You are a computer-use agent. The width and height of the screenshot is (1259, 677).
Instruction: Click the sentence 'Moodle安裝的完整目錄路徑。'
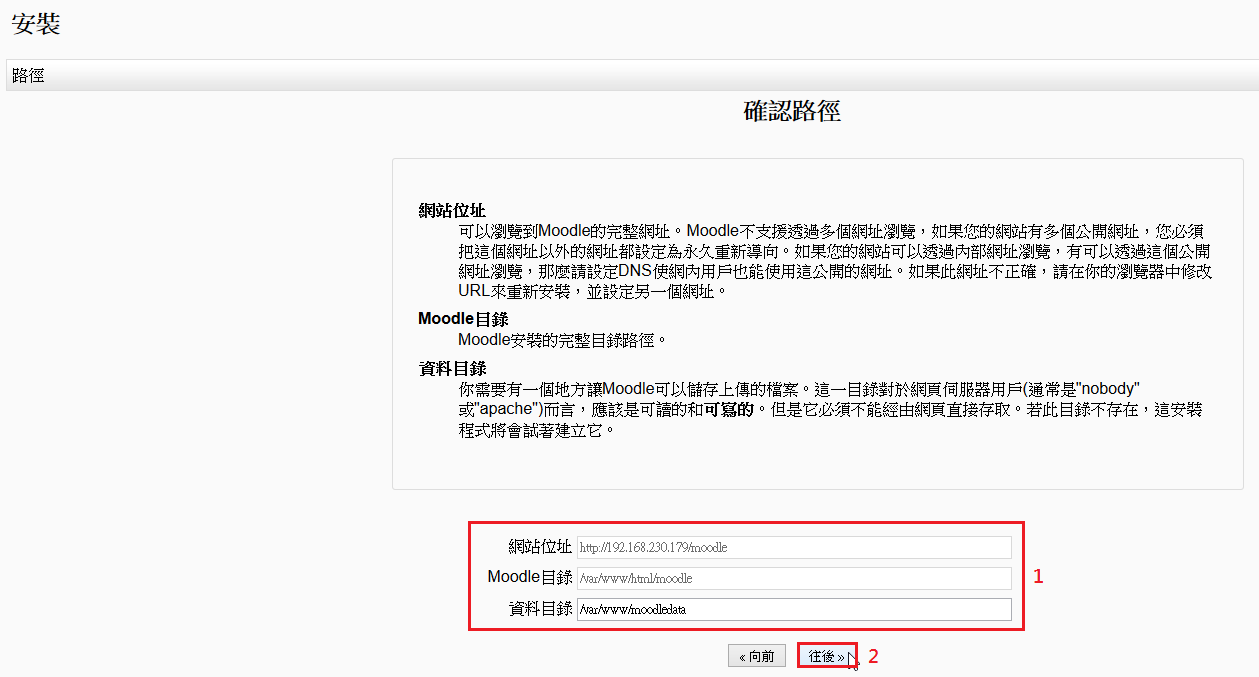(x=562, y=340)
